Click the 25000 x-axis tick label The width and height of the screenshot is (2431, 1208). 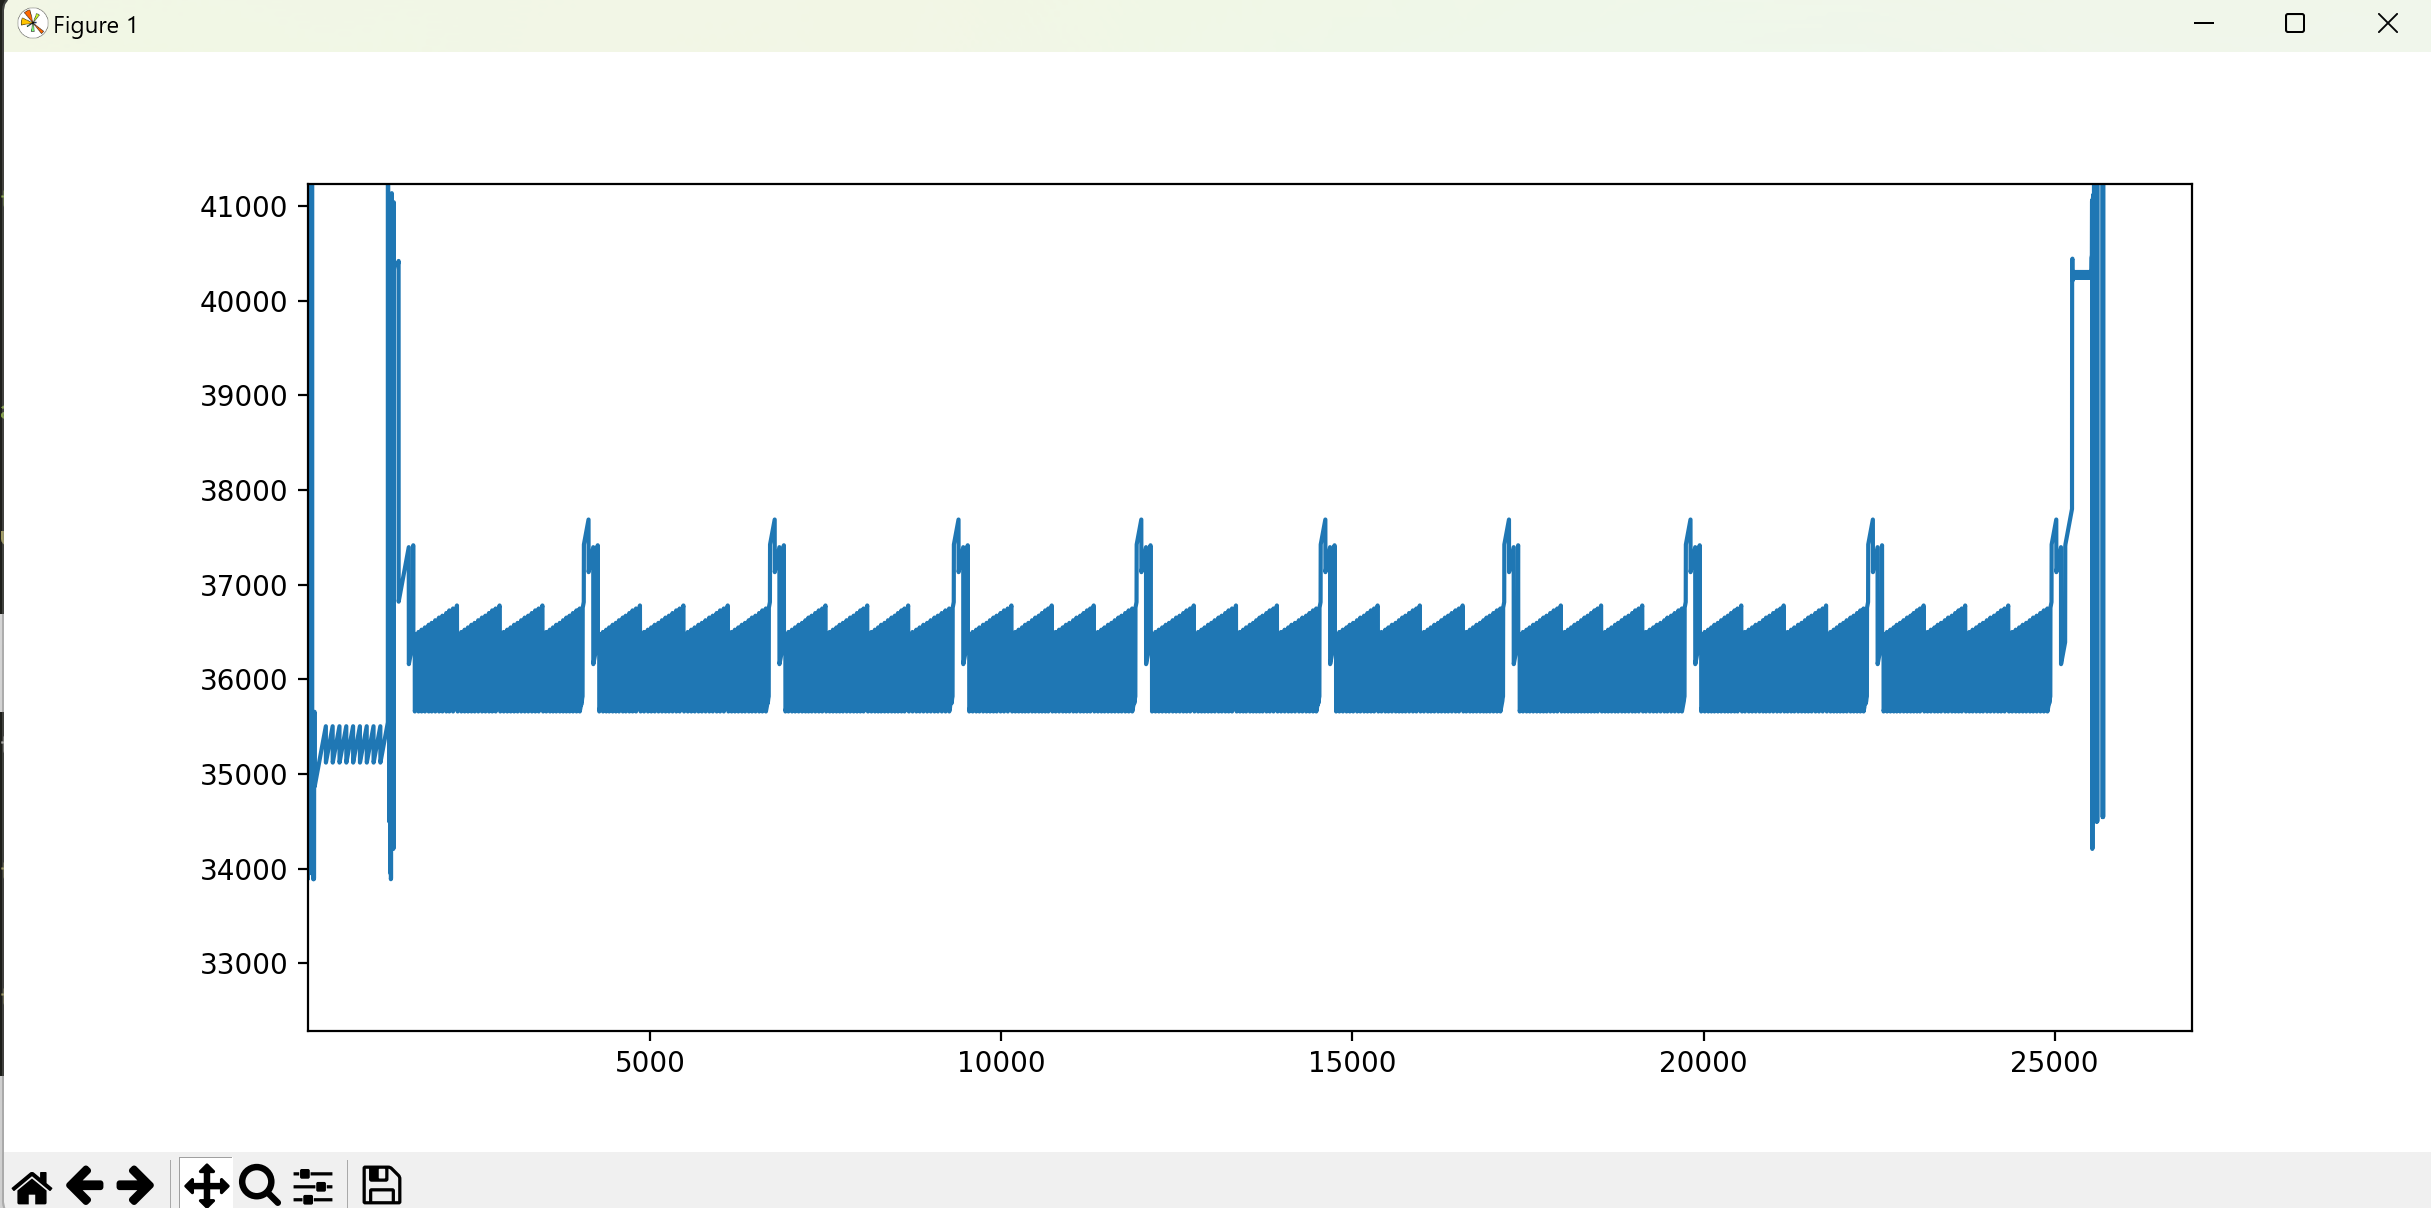point(2054,1062)
